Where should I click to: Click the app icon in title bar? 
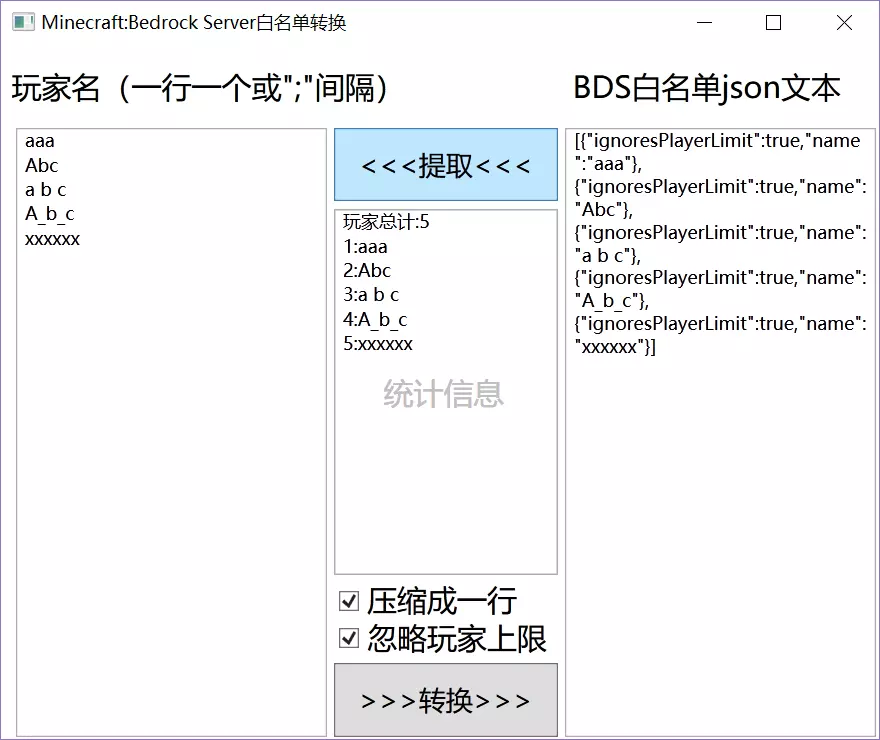click(23, 22)
